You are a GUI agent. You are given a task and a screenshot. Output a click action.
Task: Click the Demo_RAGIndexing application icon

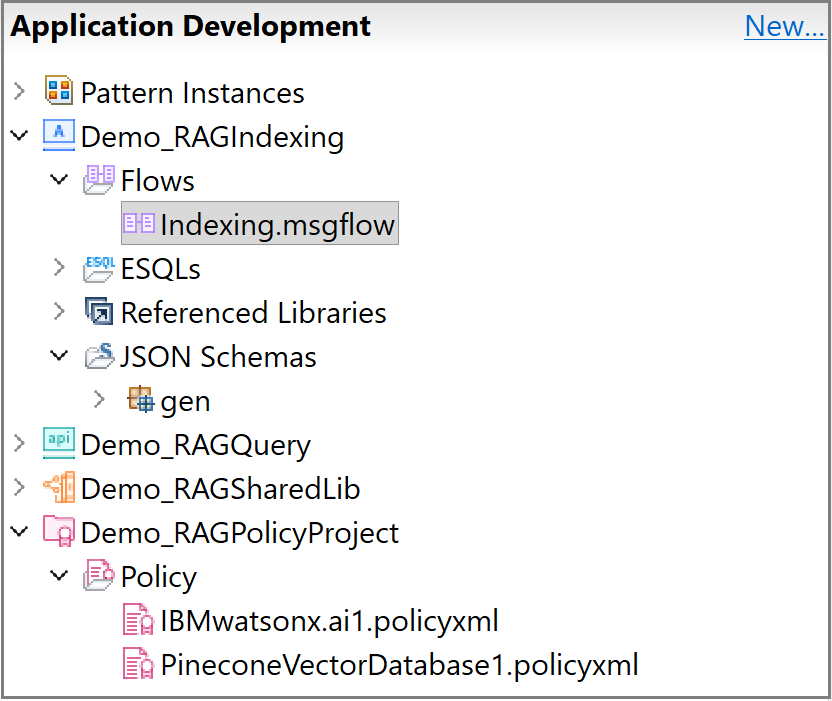click(59, 136)
